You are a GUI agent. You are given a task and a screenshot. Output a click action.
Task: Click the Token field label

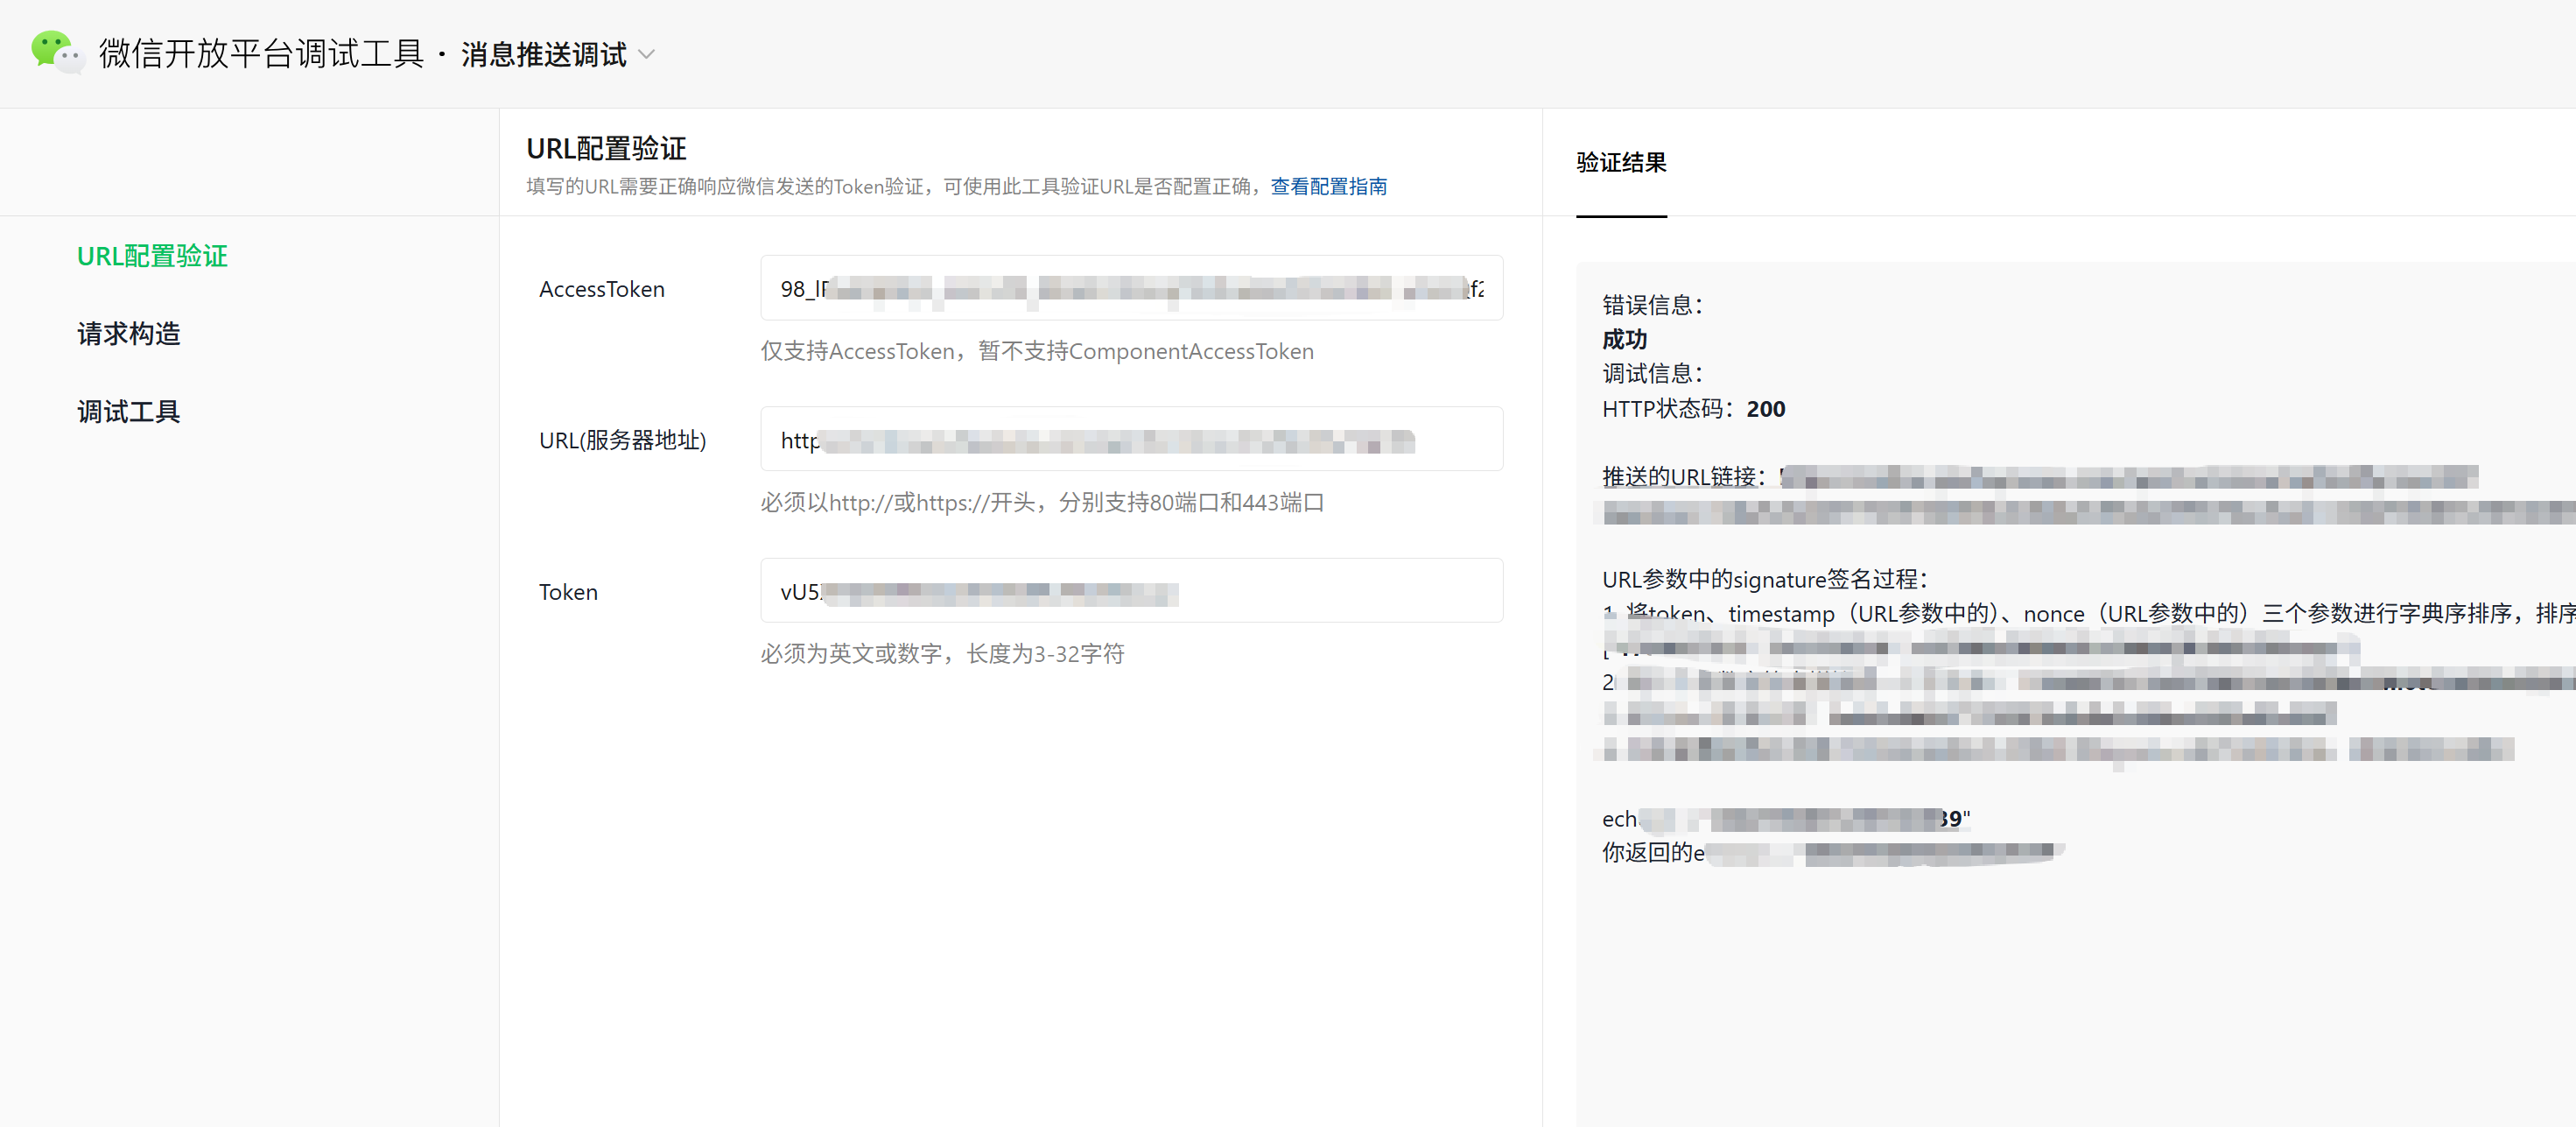pos(568,592)
